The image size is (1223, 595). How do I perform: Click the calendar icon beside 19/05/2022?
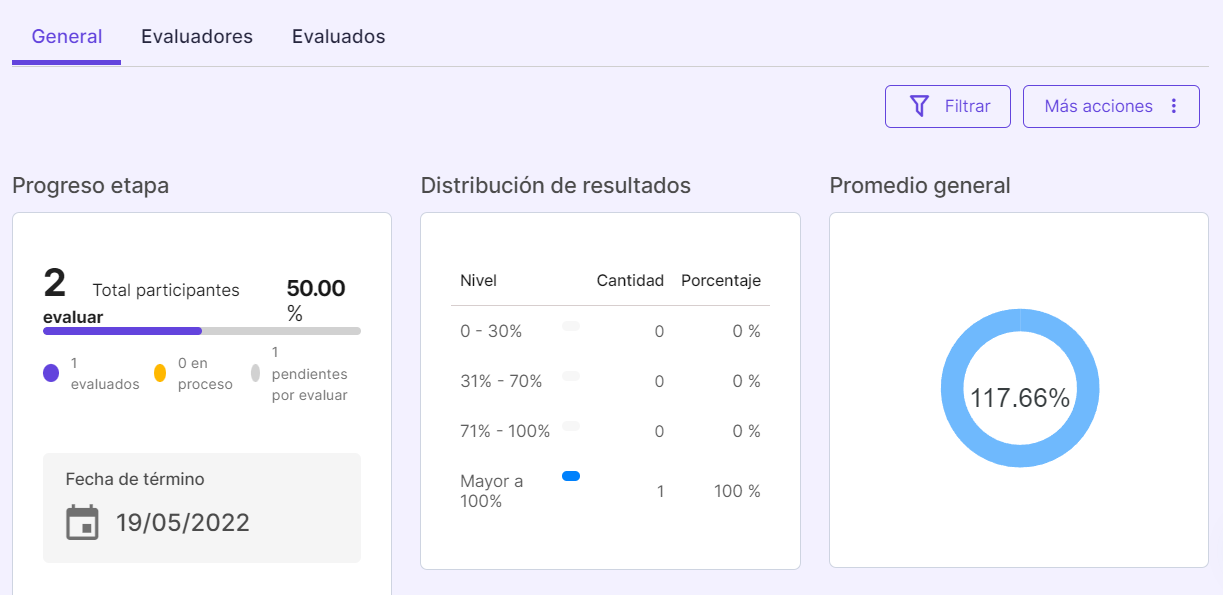click(x=82, y=522)
